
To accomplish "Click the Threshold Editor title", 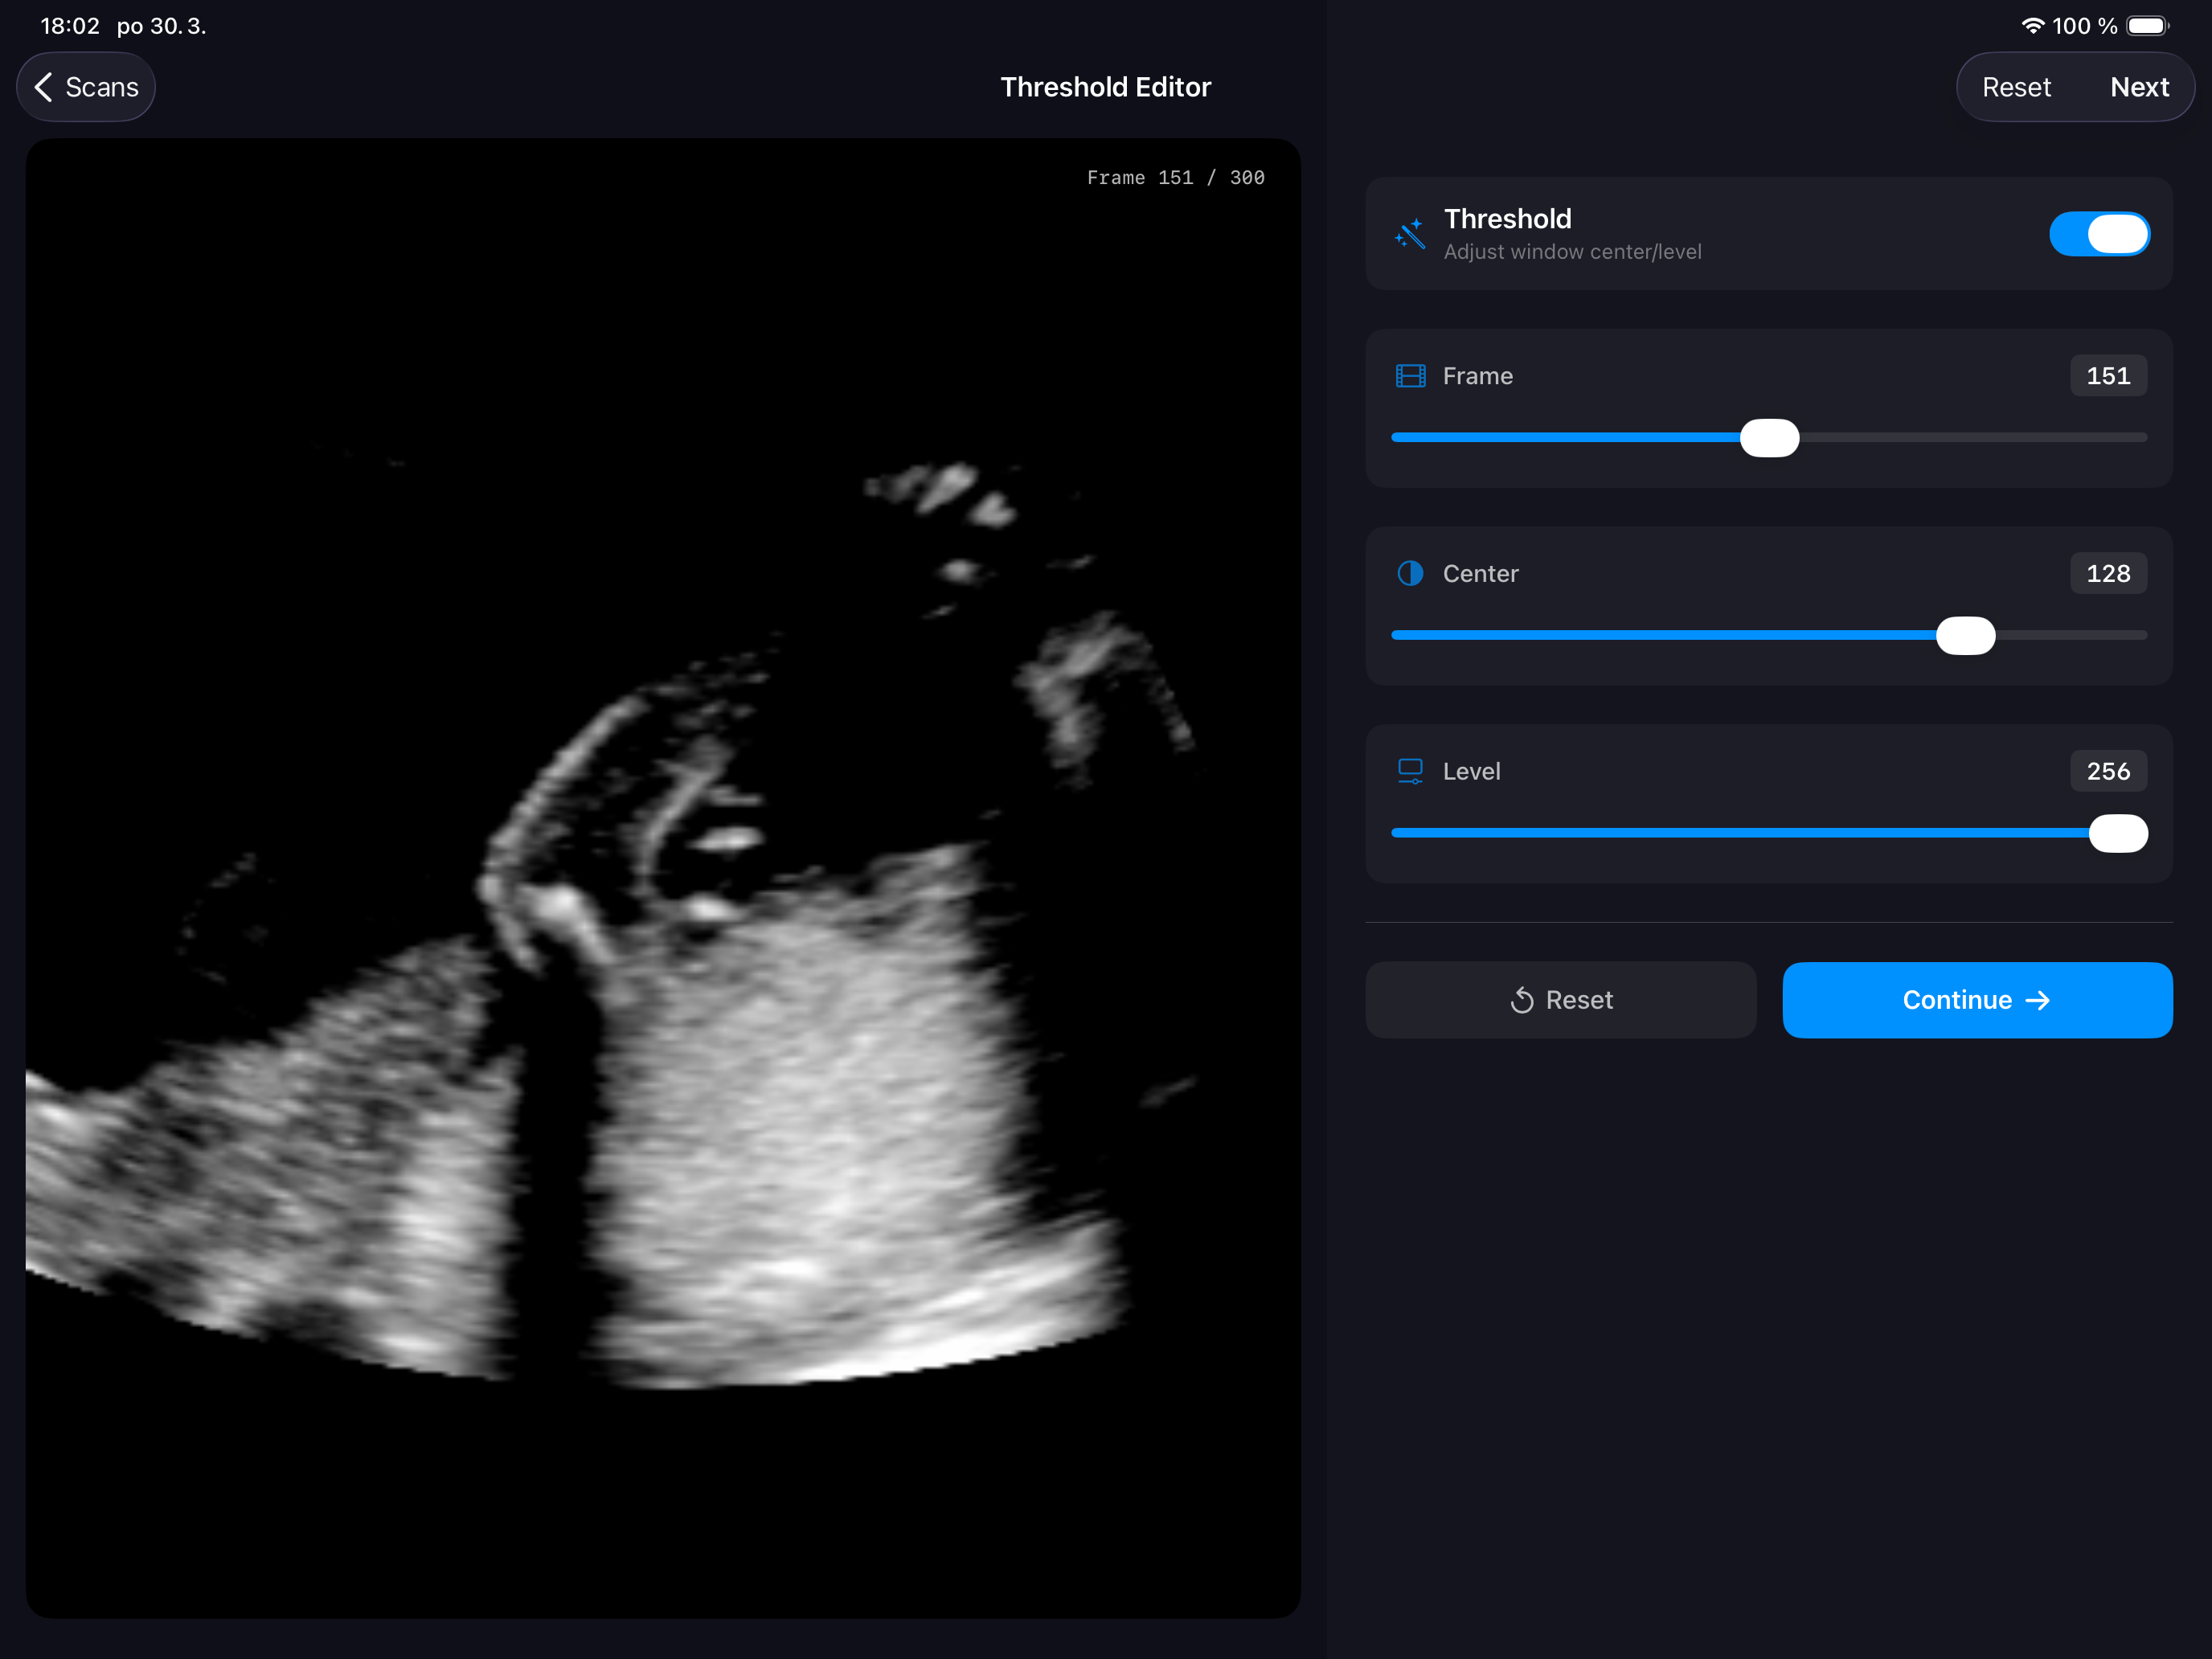I will point(1105,87).
